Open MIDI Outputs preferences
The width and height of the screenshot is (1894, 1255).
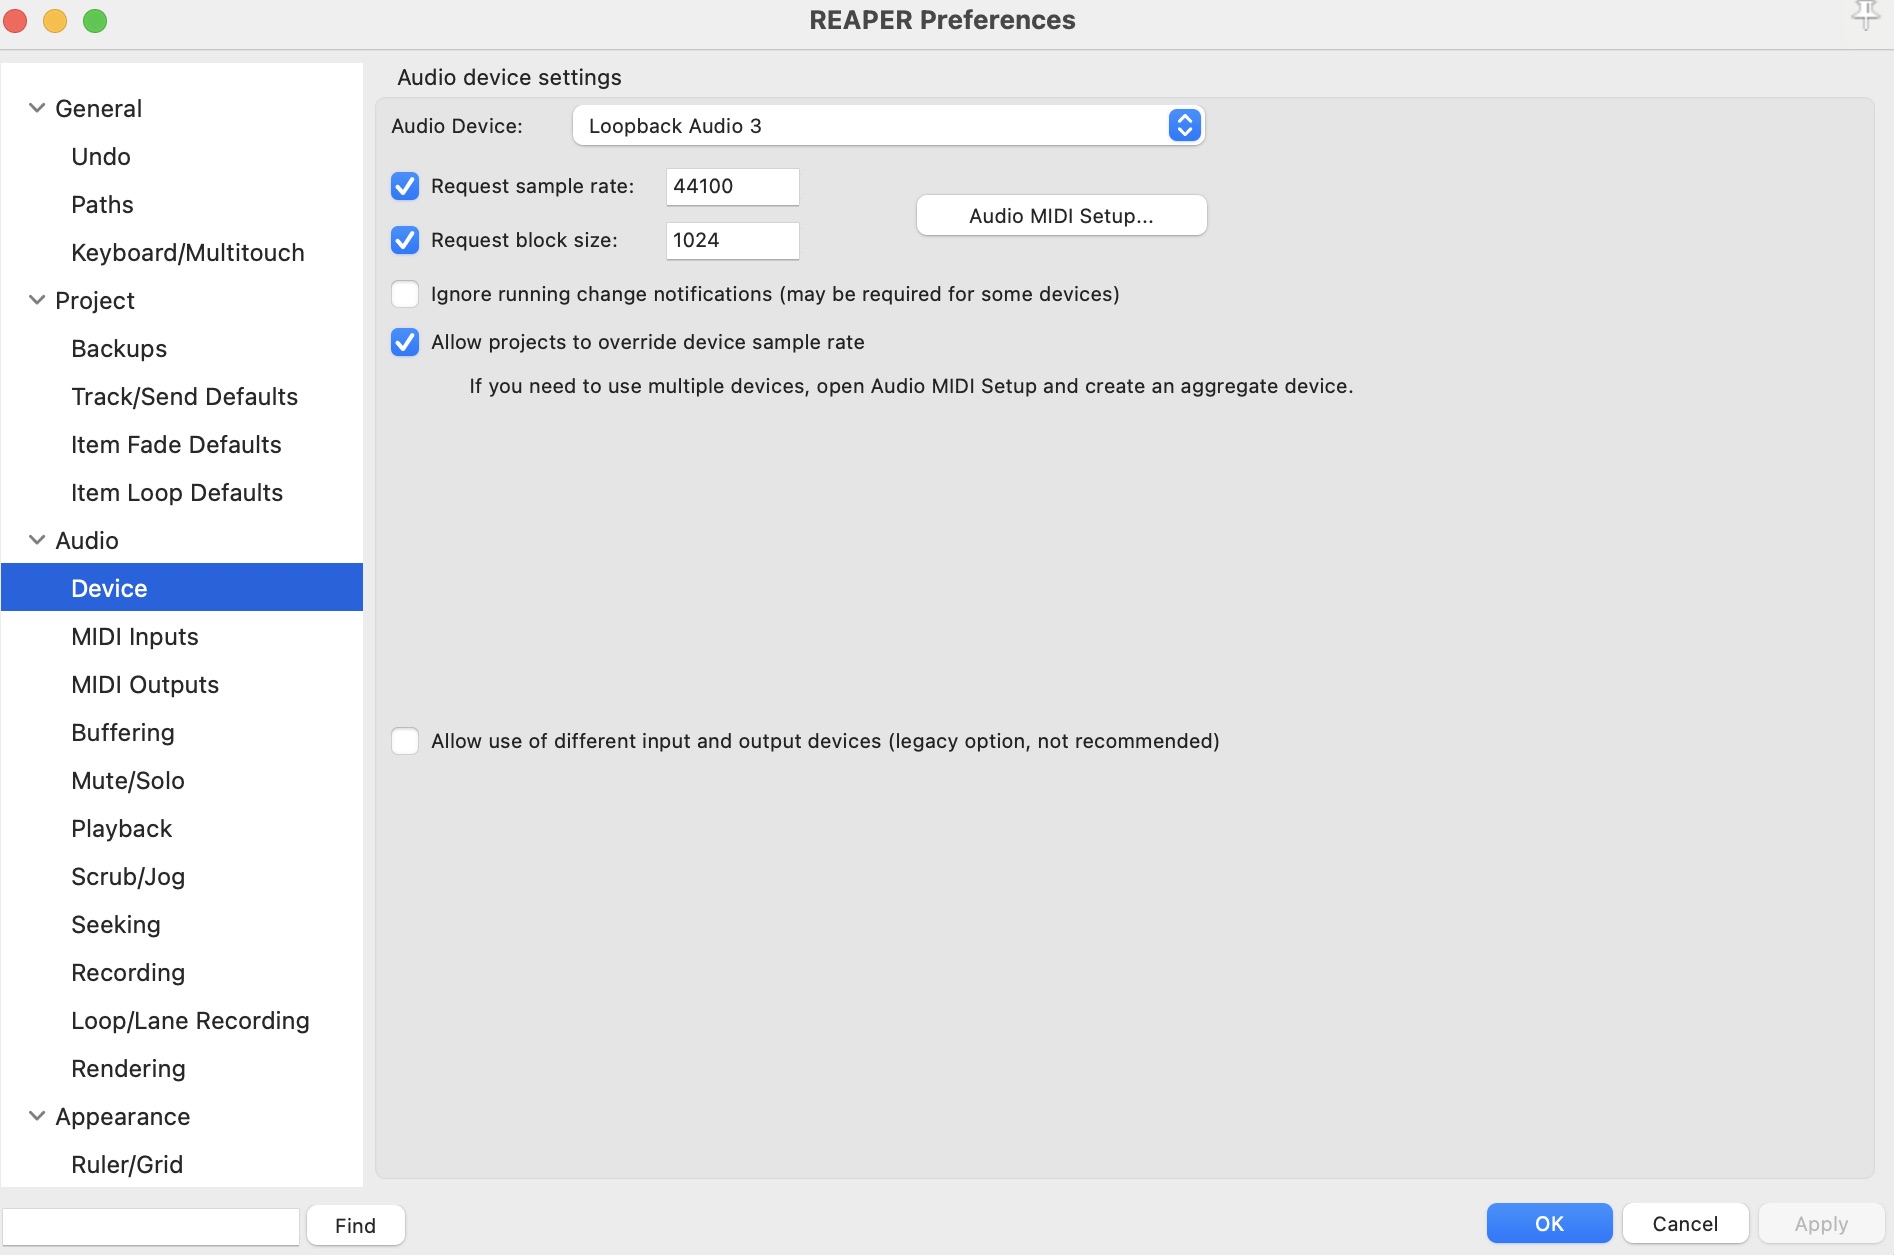[145, 684]
